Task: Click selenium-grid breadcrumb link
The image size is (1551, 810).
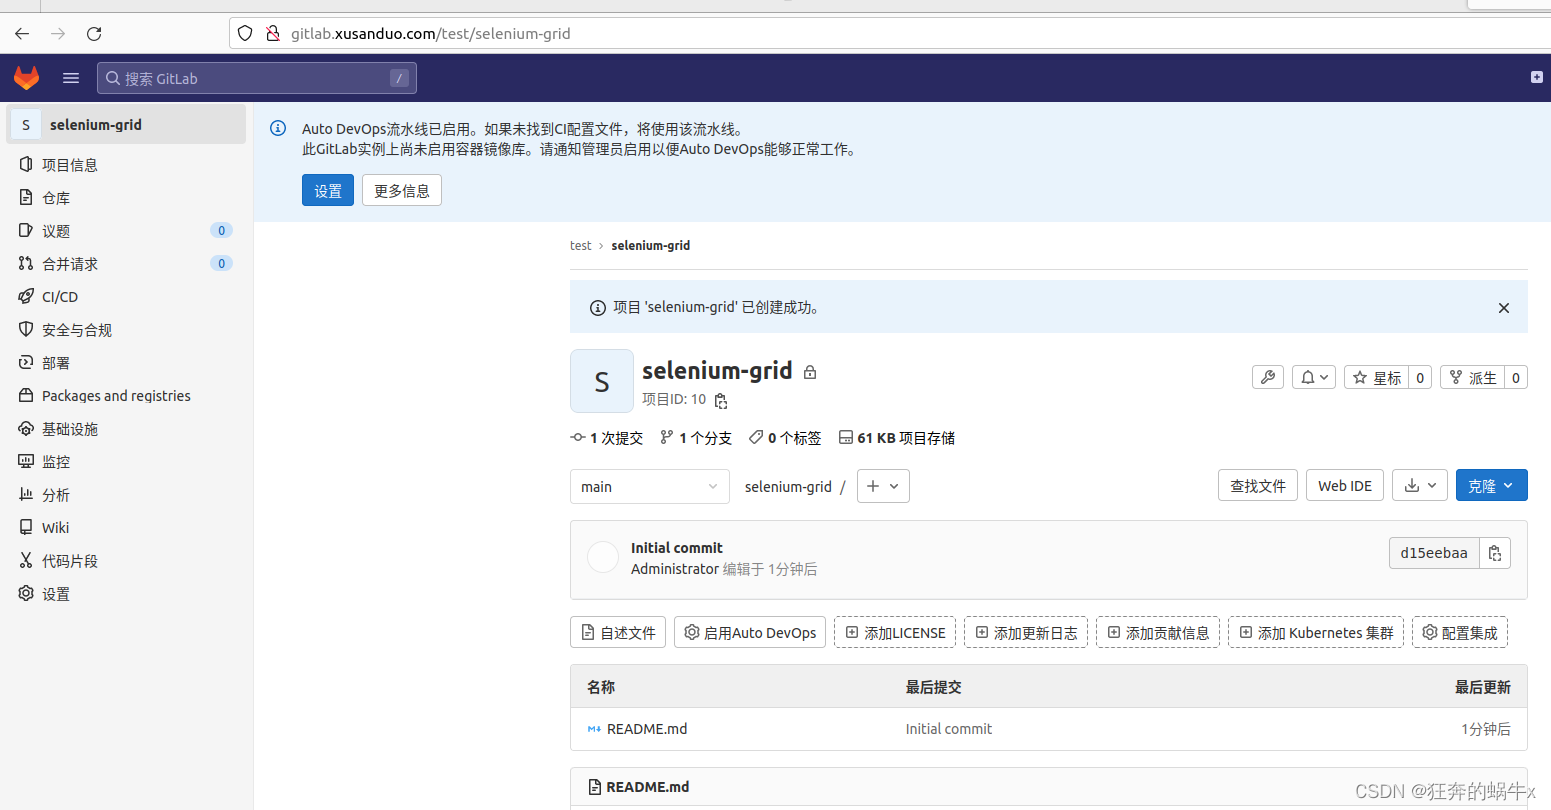Action: tap(651, 245)
